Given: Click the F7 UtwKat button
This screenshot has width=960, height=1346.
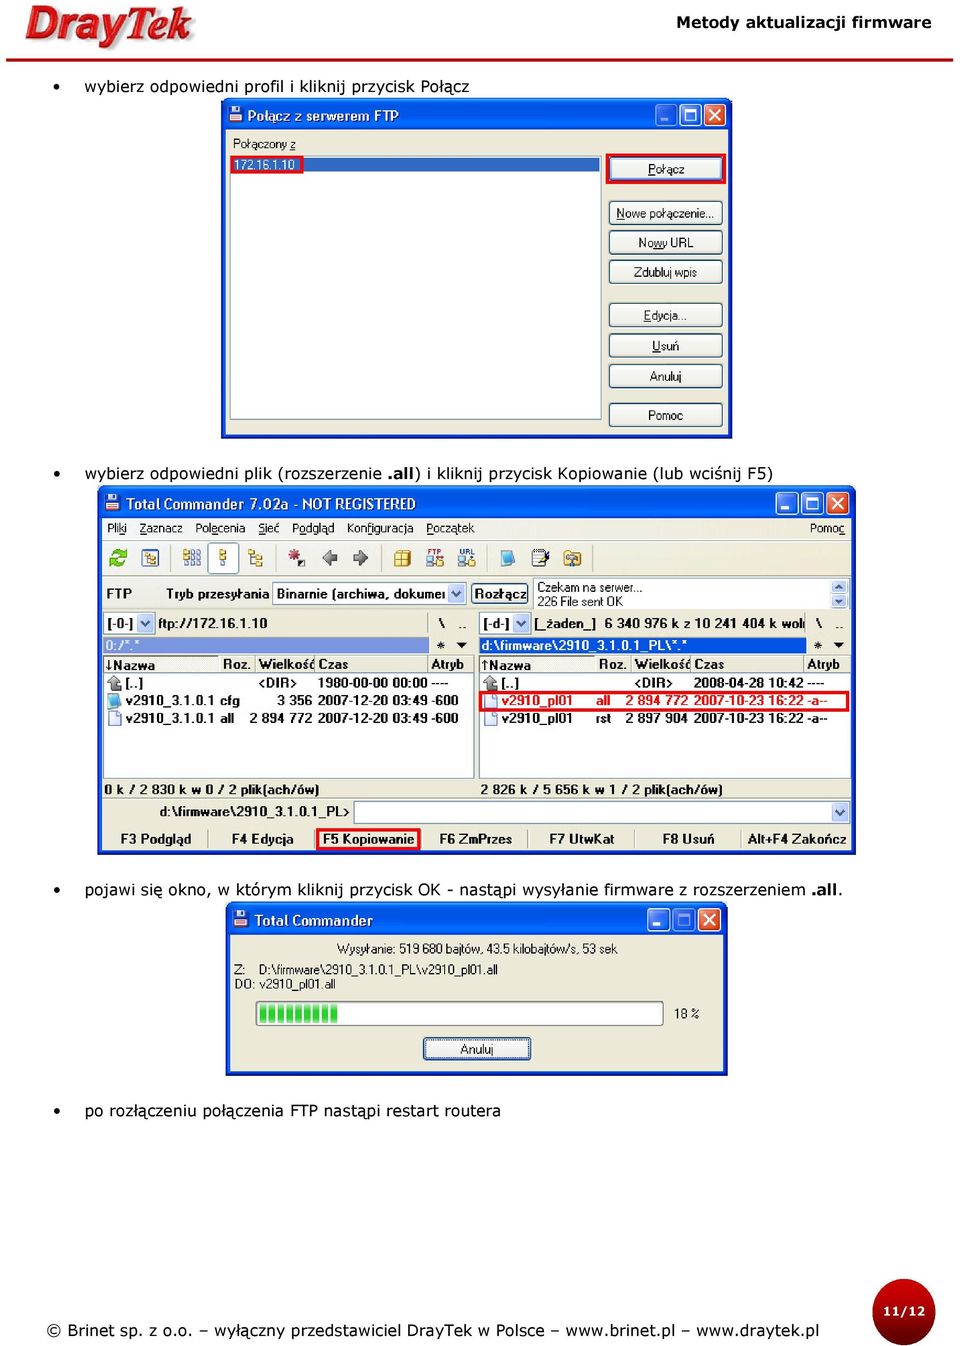Looking at the screenshot, I should click(582, 839).
